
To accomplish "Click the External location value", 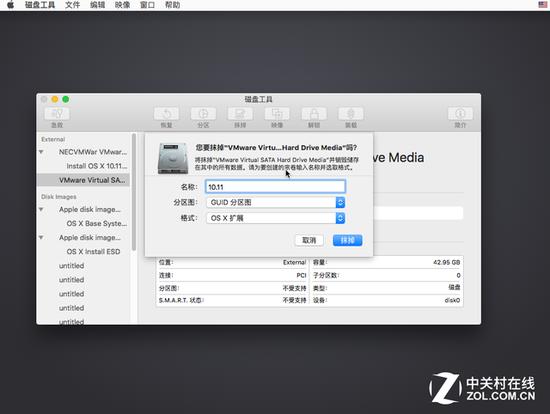I will (x=294, y=262).
